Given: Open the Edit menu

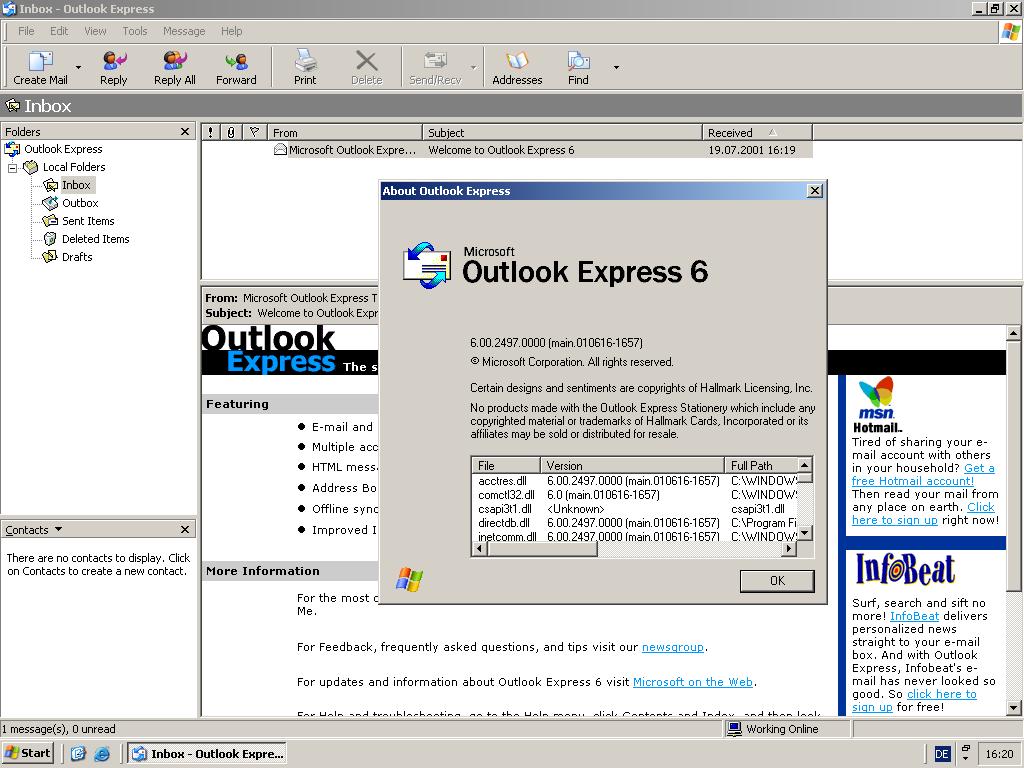Looking at the screenshot, I should pyautogui.click(x=59, y=31).
